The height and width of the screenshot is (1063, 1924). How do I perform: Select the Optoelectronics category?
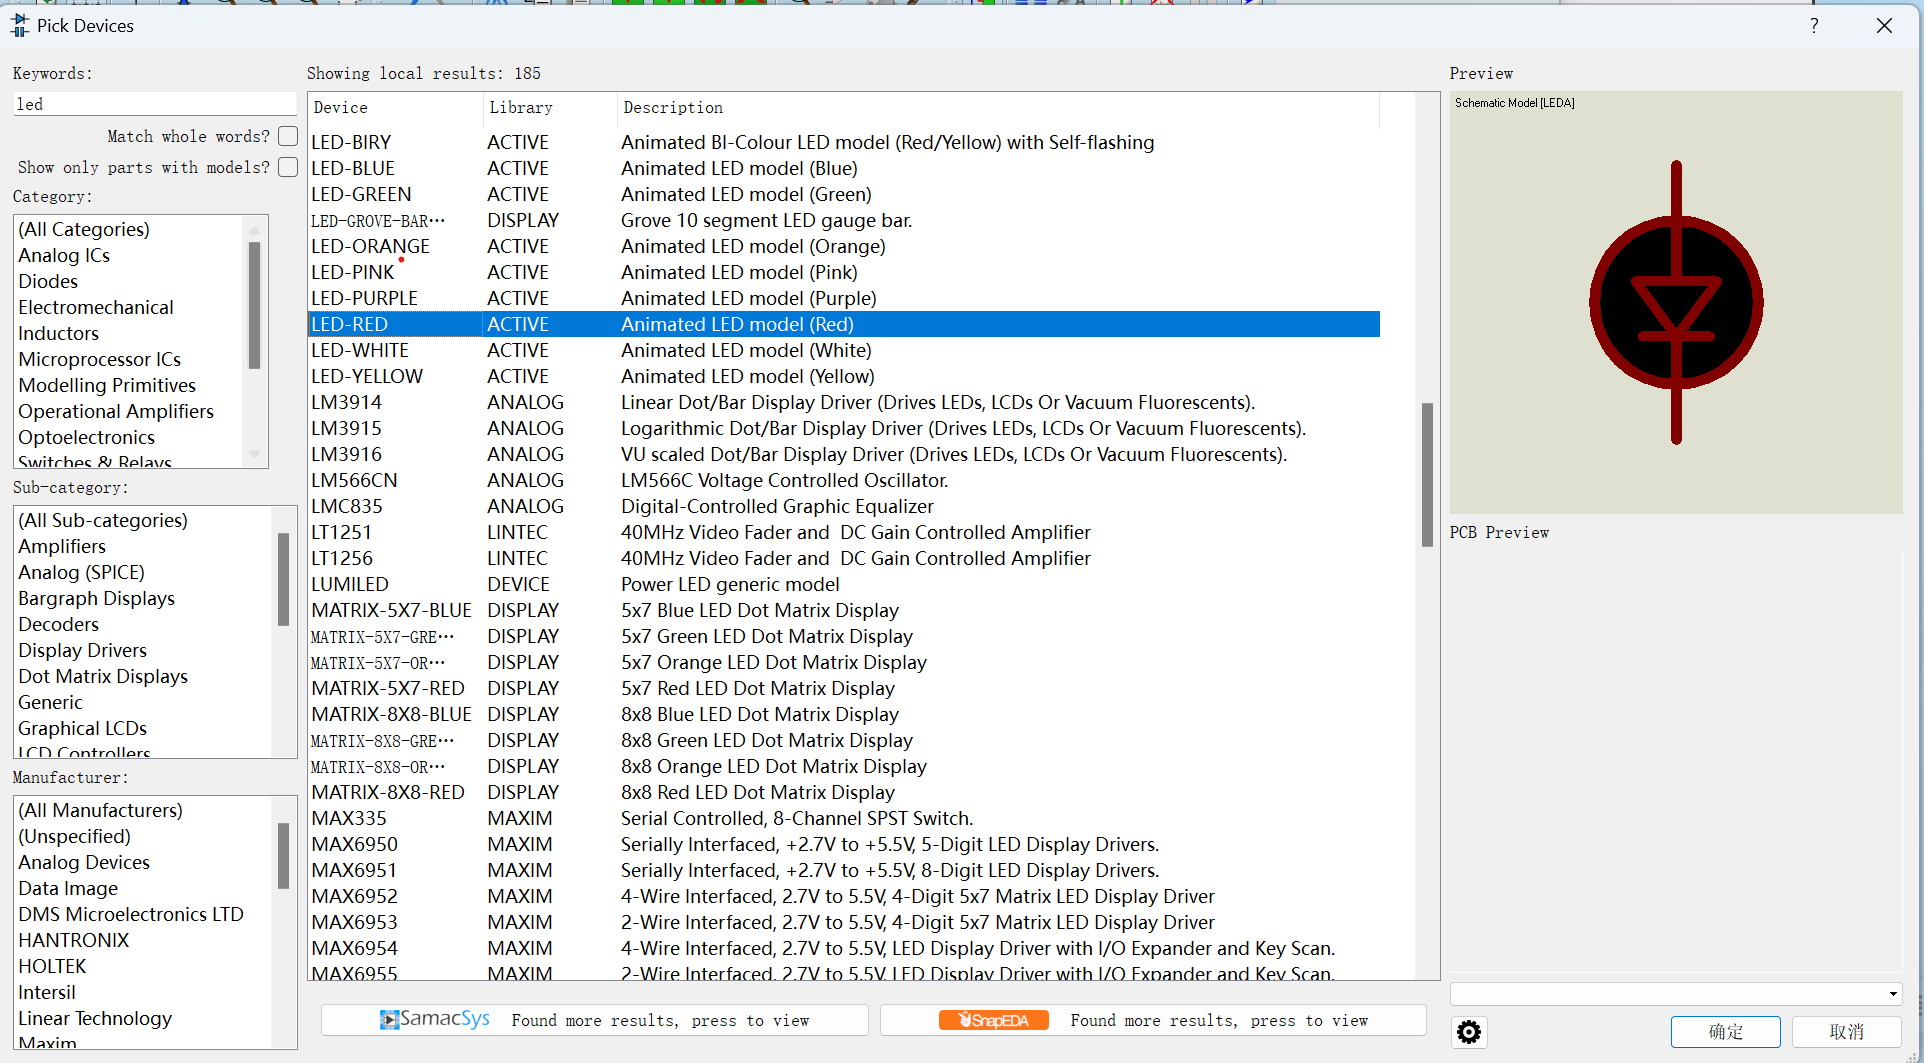pyautogui.click(x=86, y=437)
